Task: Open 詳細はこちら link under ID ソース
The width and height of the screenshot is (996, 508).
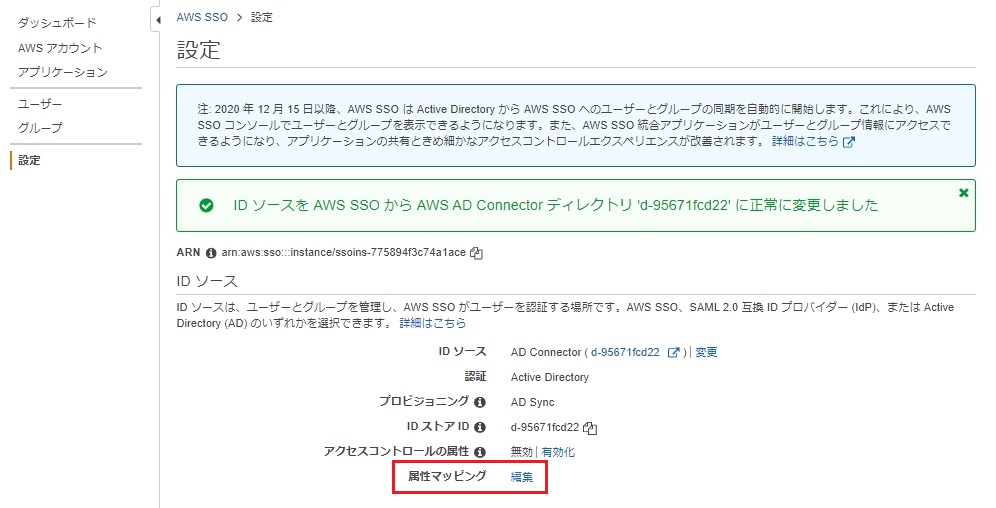Action: 433,323
